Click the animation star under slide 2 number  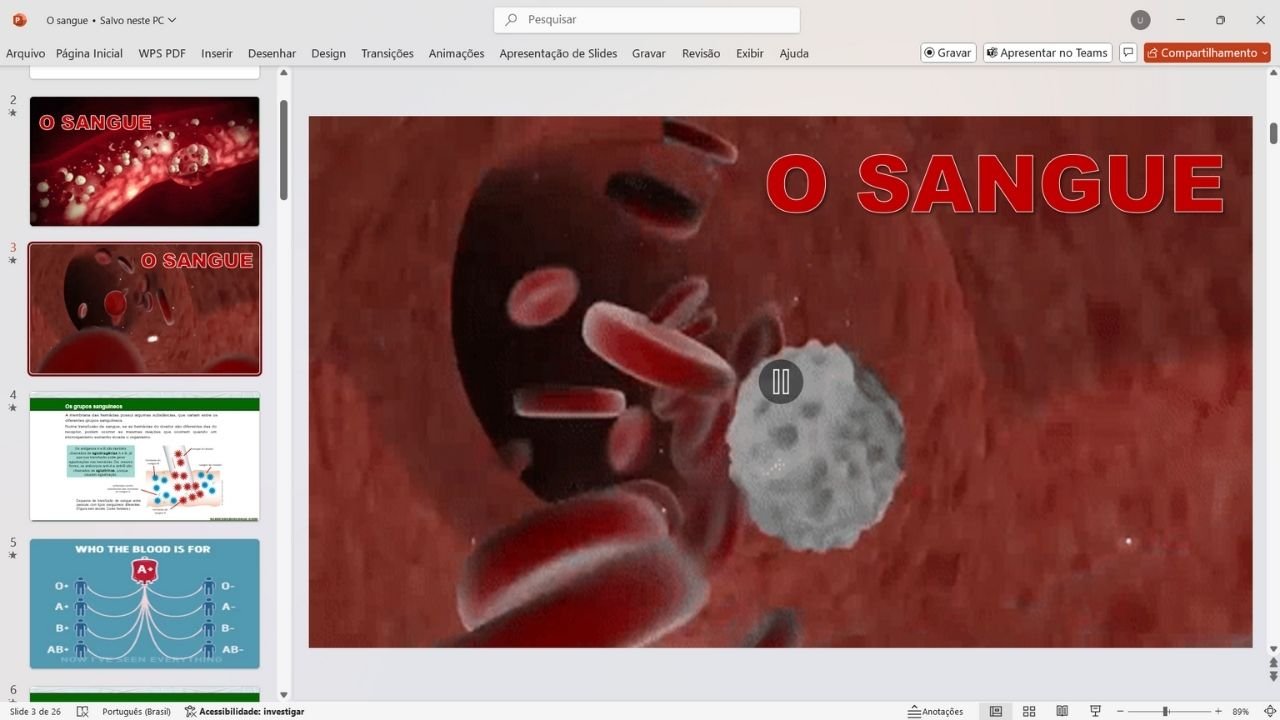click(x=13, y=113)
